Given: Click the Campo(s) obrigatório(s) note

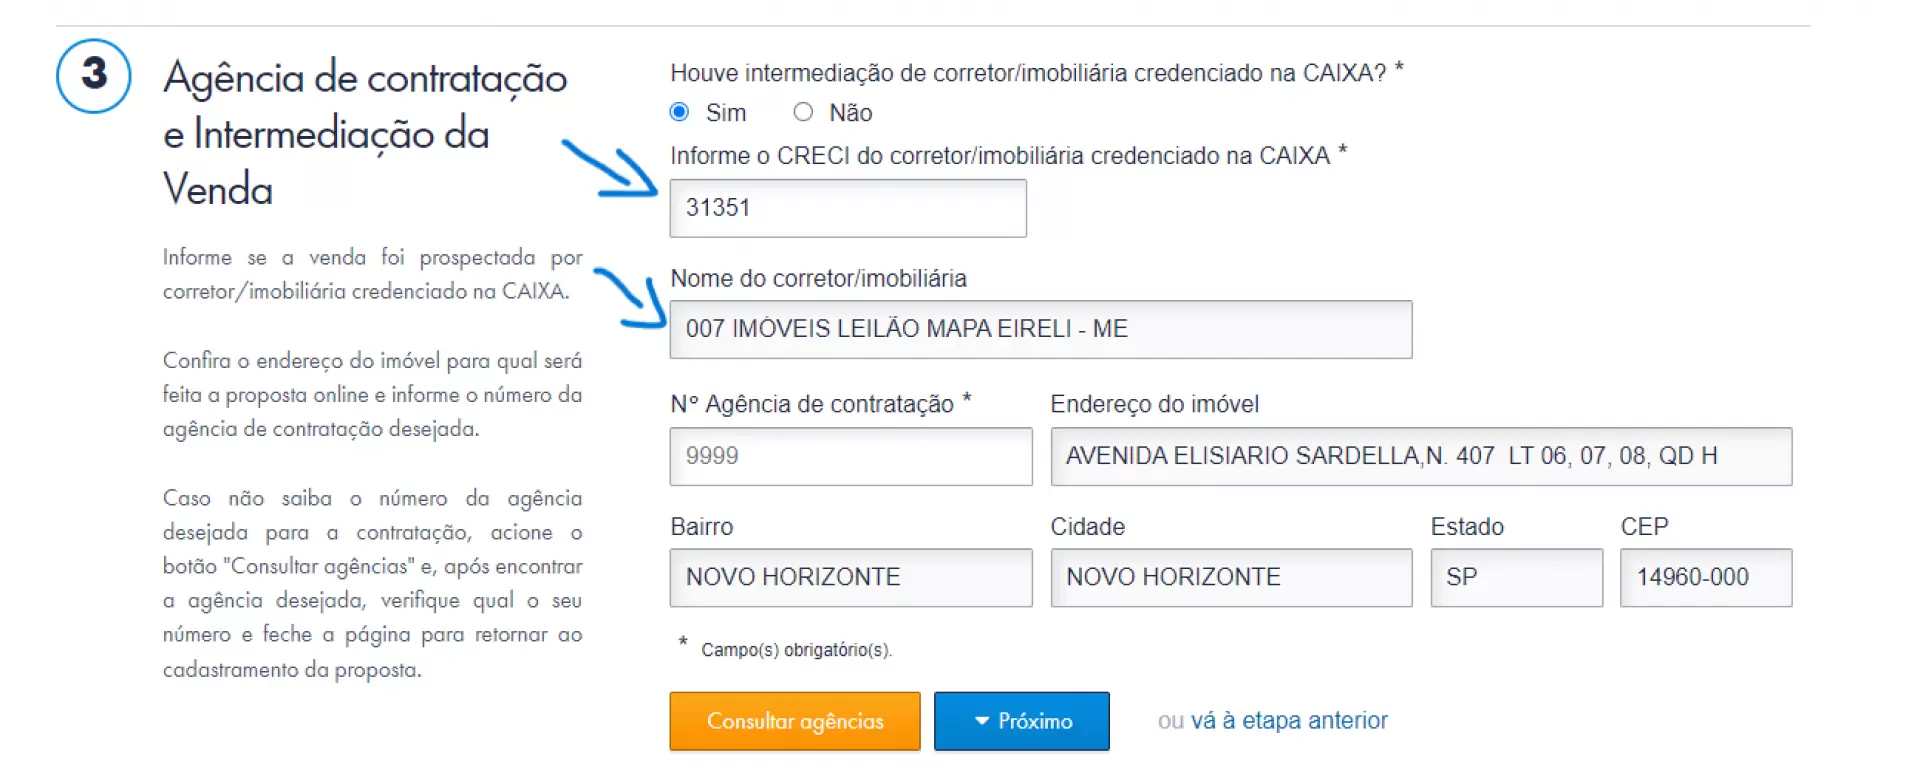Looking at the screenshot, I should 796,650.
